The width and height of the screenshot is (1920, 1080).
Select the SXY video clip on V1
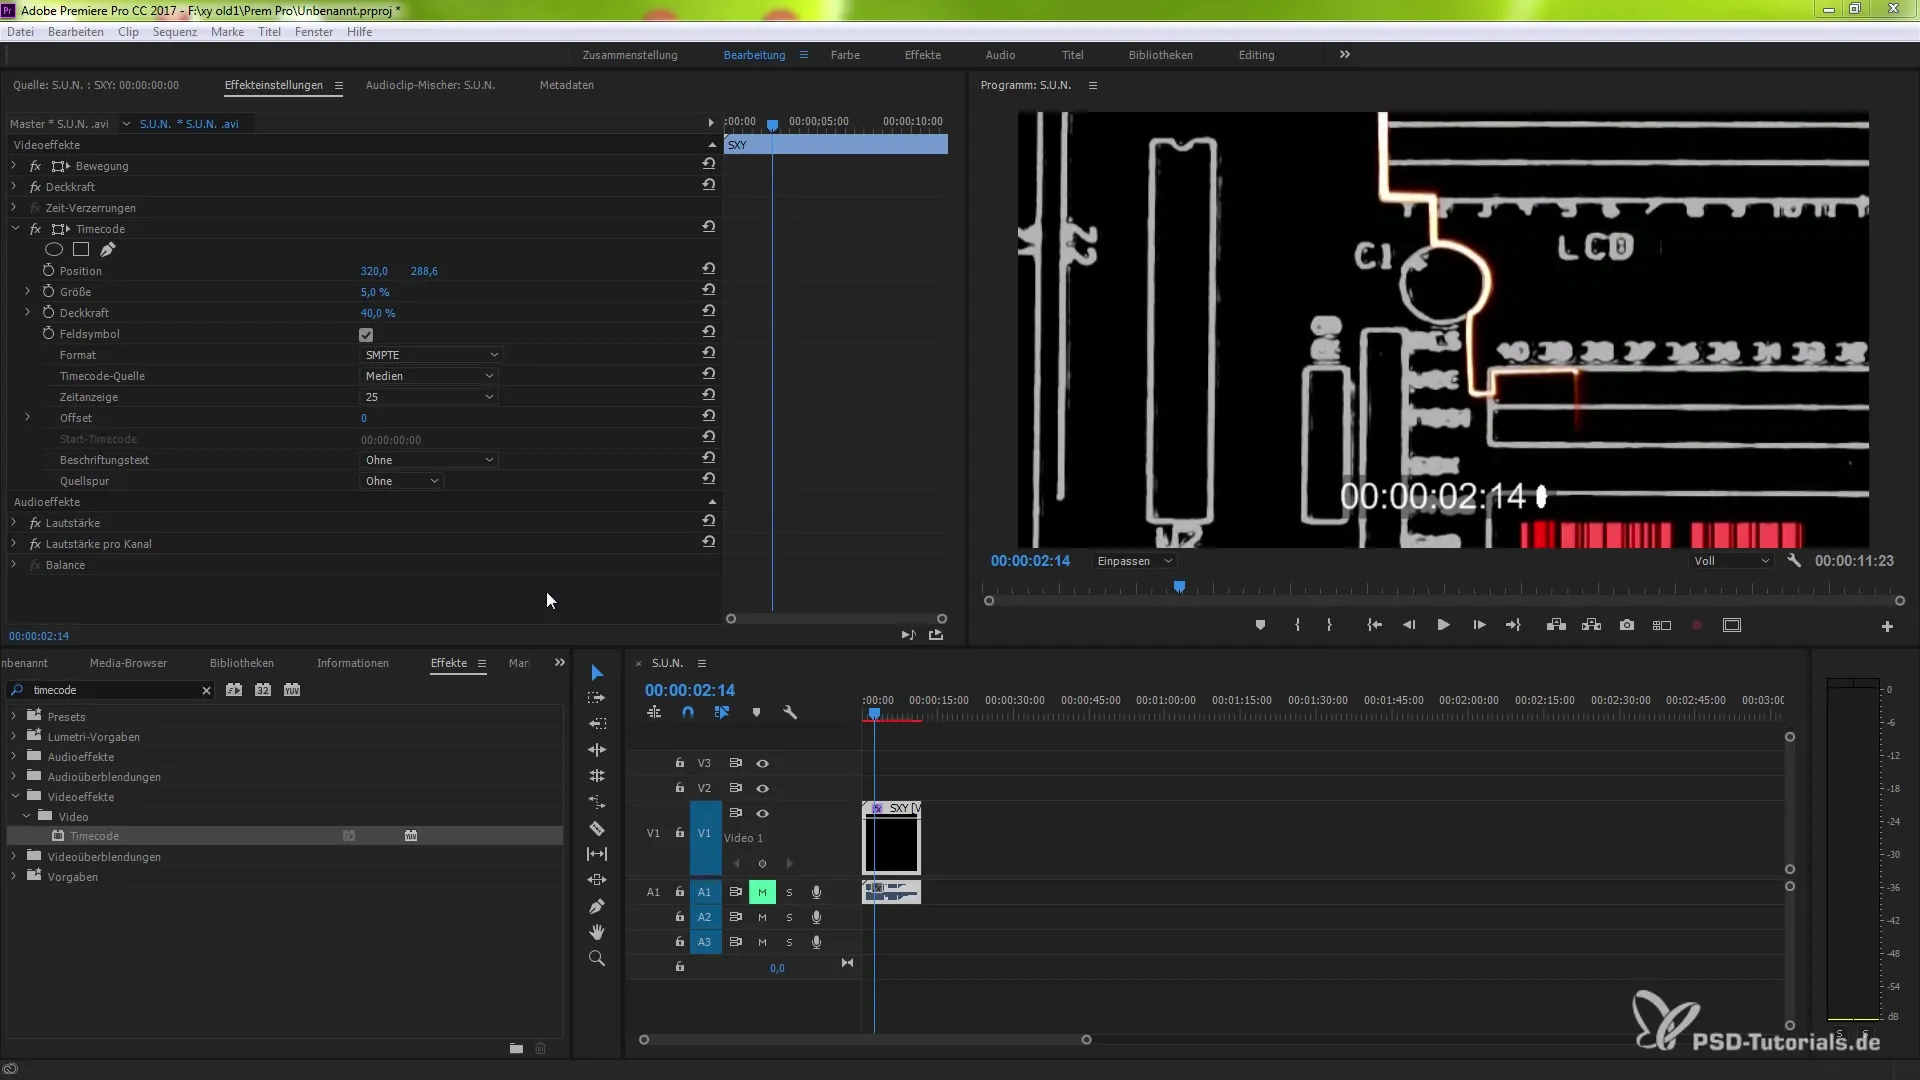[x=891, y=838]
